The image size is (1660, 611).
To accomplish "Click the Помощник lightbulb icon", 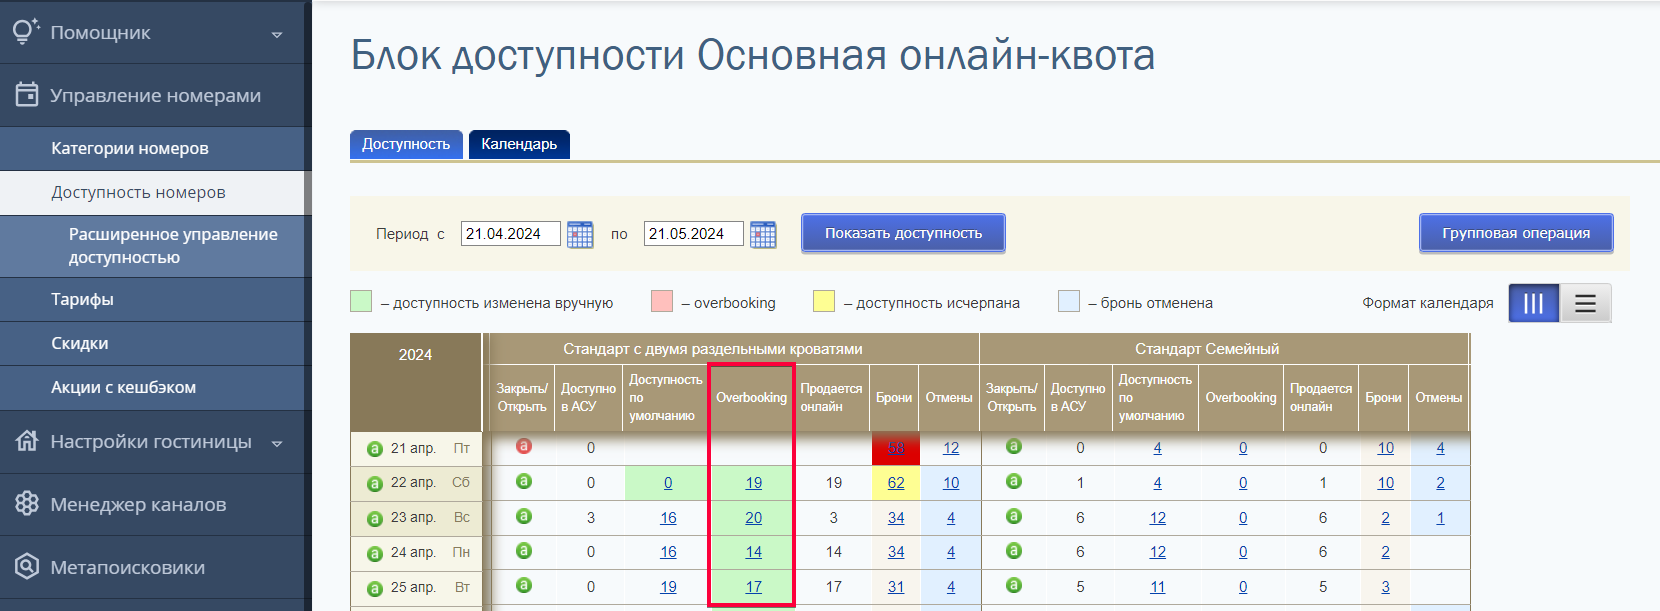I will [26, 31].
